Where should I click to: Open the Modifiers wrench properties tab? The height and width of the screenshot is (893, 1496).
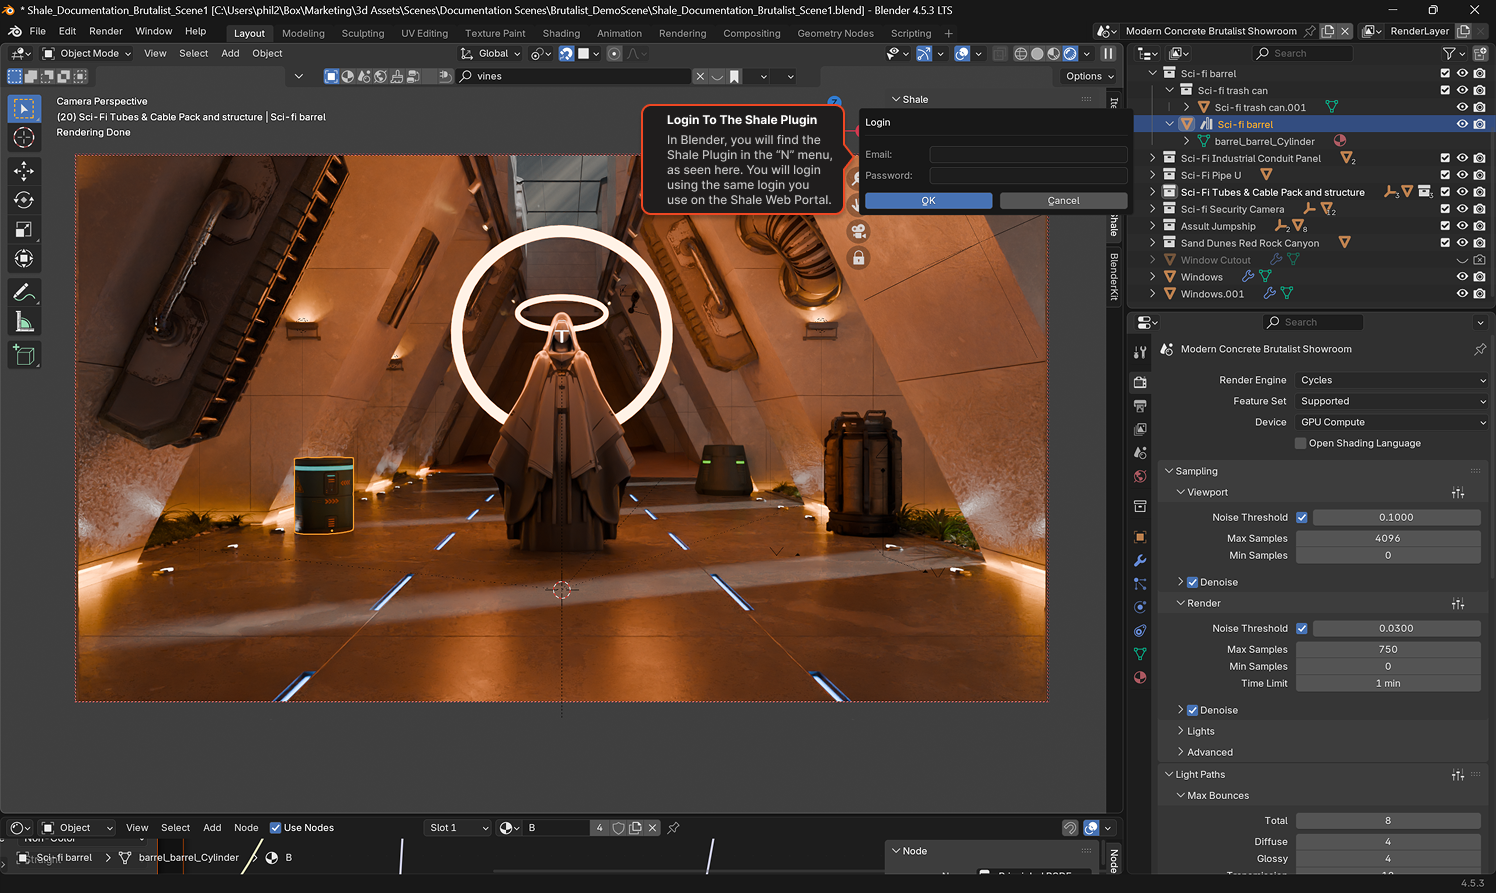[x=1140, y=560]
